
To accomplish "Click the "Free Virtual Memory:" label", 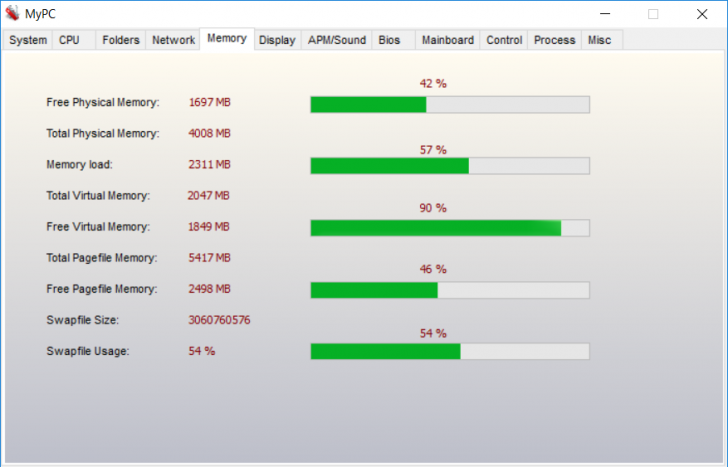I will pyautogui.click(x=98, y=227).
